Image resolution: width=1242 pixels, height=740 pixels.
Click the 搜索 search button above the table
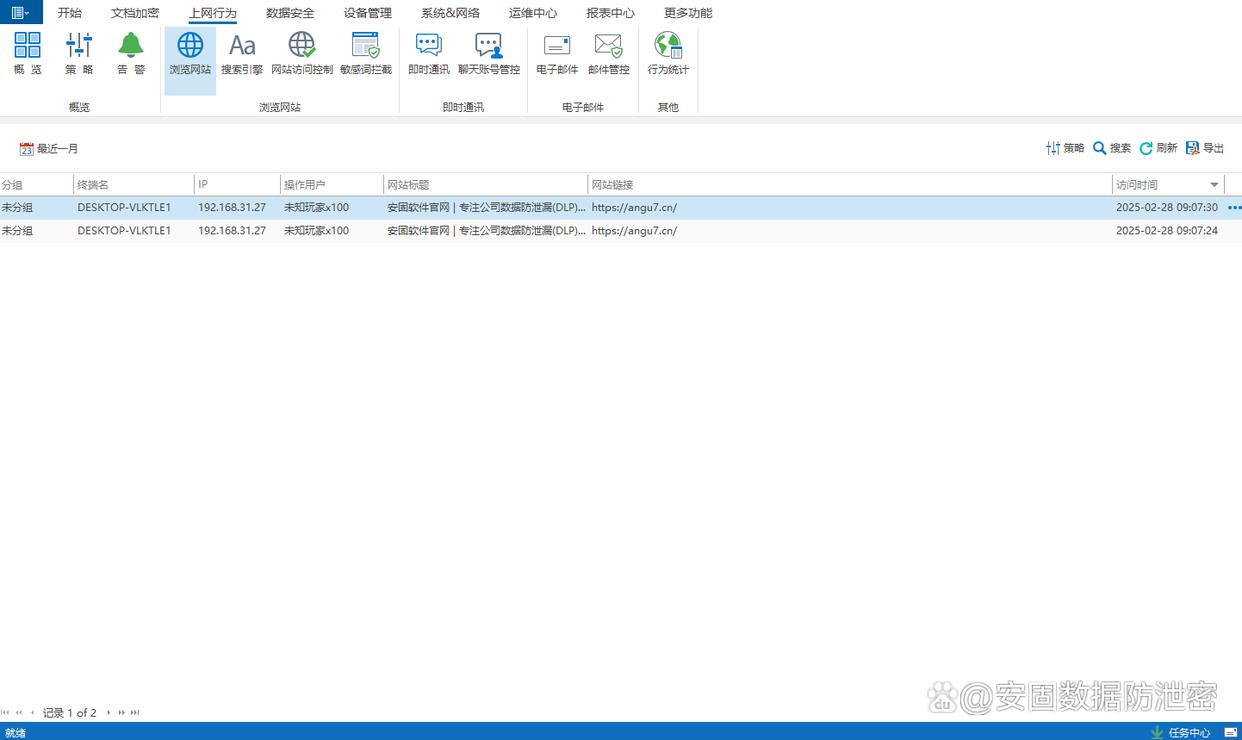[x=1112, y=148]
